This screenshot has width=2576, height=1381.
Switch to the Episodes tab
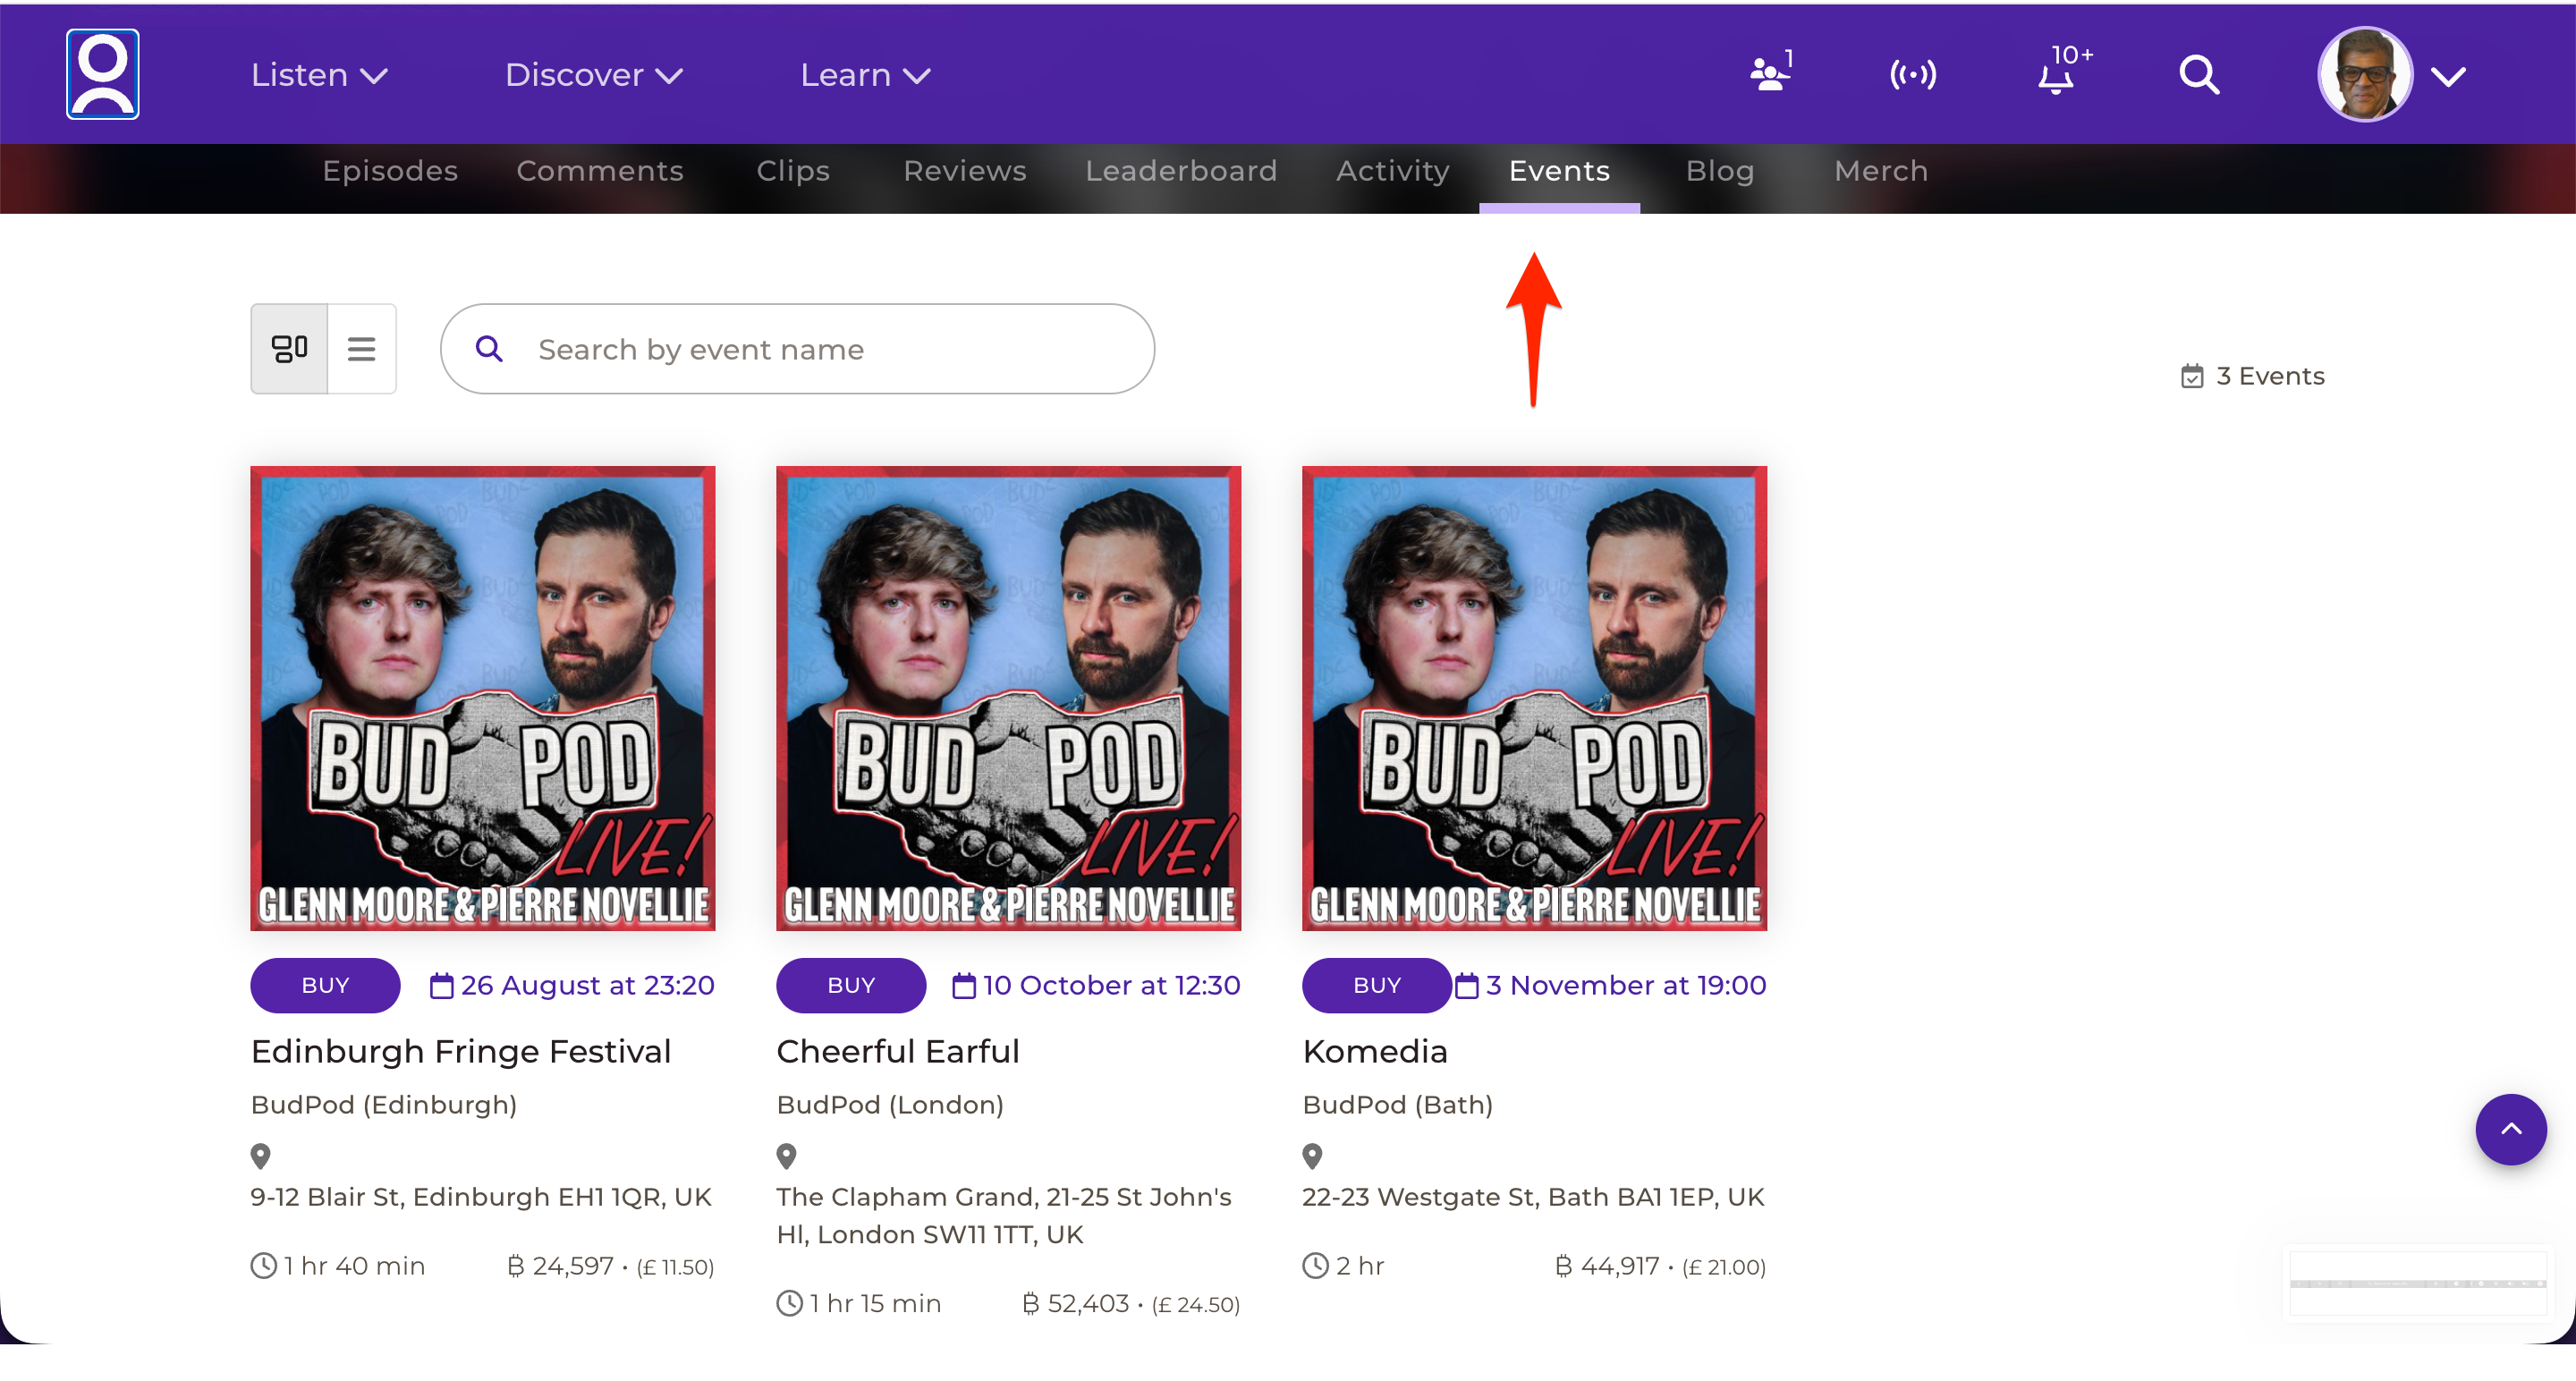click(x=390, y=171)
